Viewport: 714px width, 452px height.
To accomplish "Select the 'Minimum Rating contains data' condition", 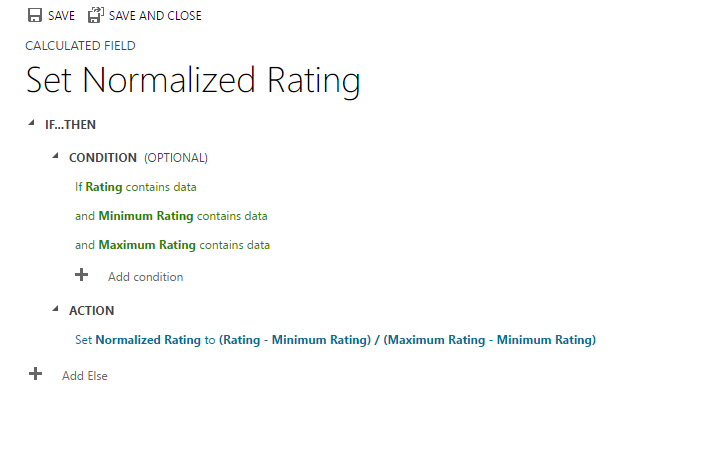I will 171,216.
